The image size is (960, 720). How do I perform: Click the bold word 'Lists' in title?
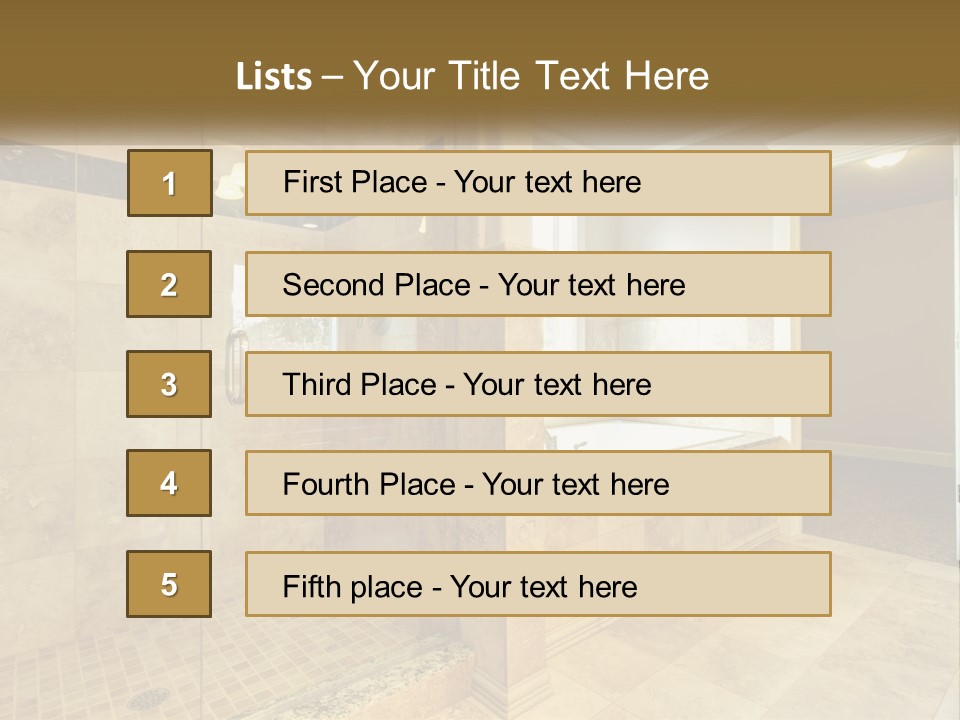tap(274, 77)
